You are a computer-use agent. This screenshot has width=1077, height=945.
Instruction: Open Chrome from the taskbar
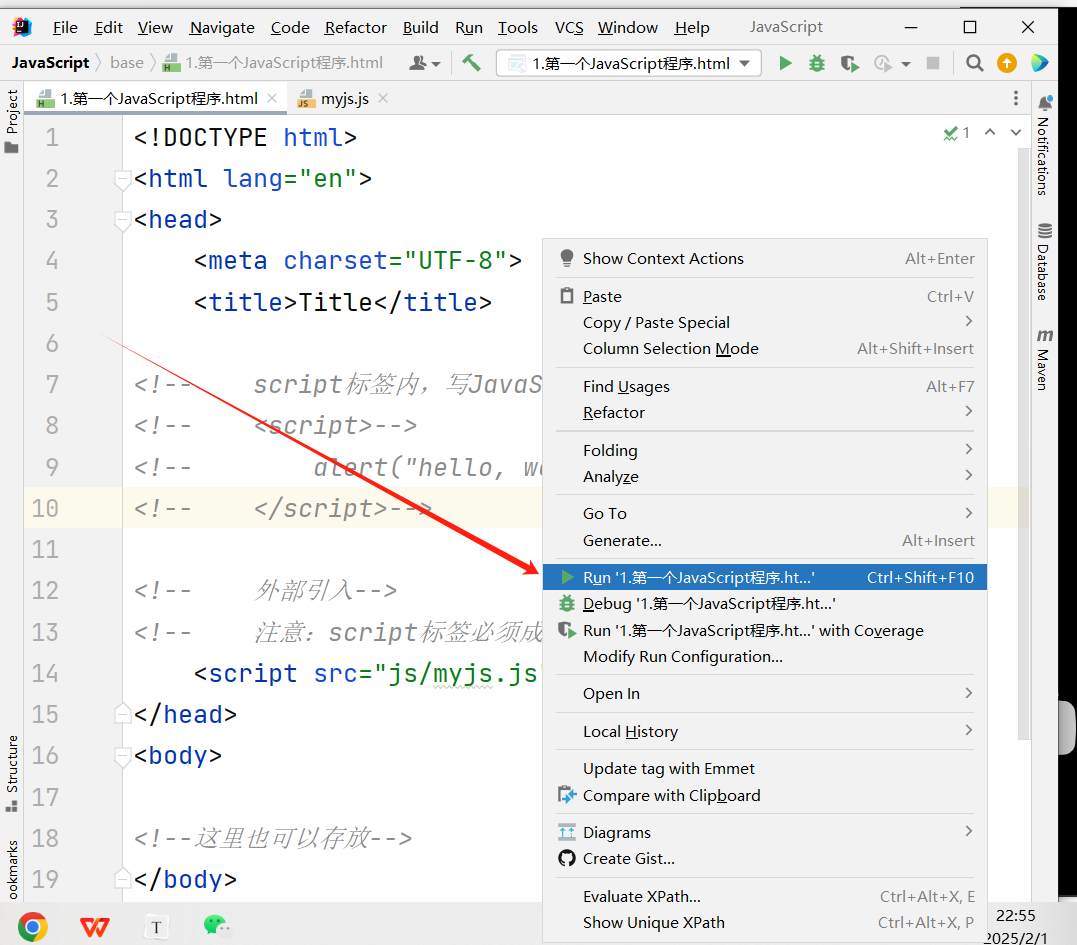coord(33,926)
